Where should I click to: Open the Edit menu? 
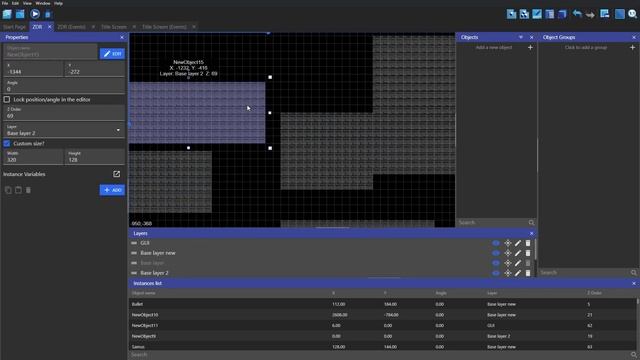point(15,3)
